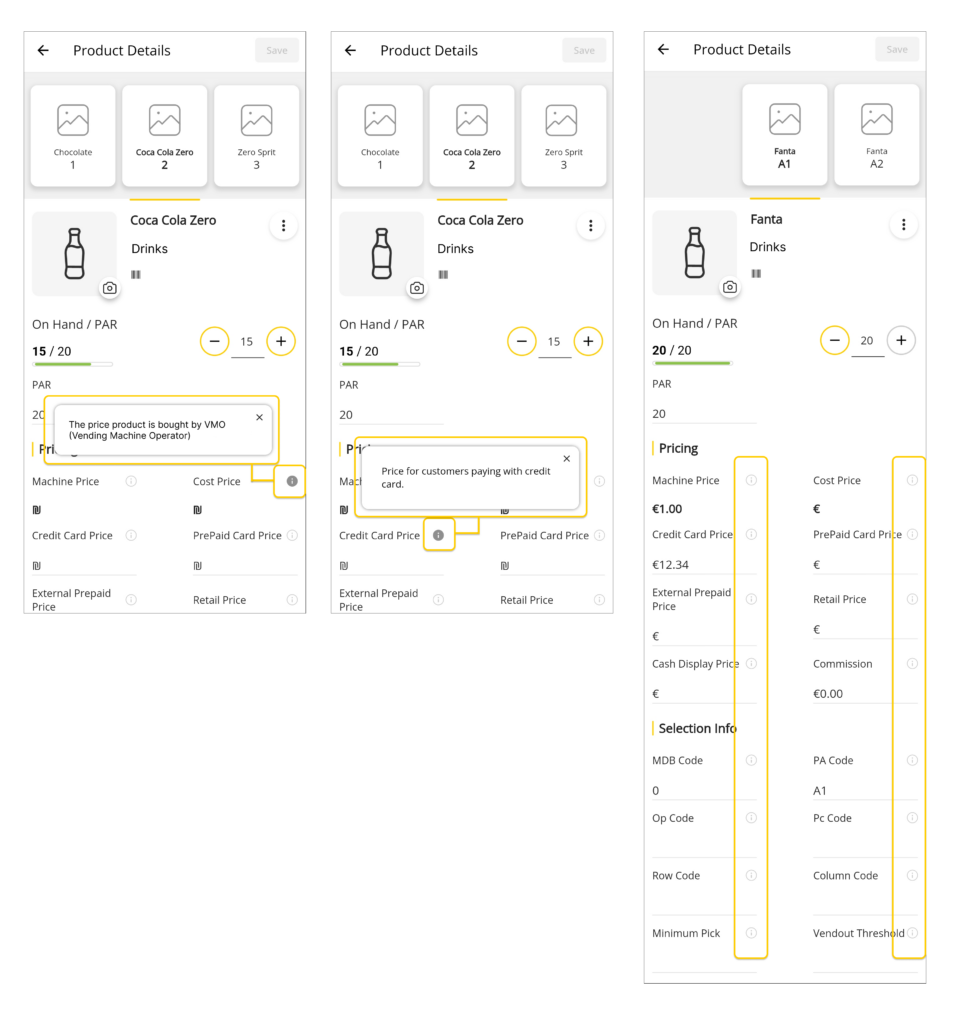Screen dimensions: 963x1024
Task: Click the PAR field on the middle screen
Action: [392, 415]
